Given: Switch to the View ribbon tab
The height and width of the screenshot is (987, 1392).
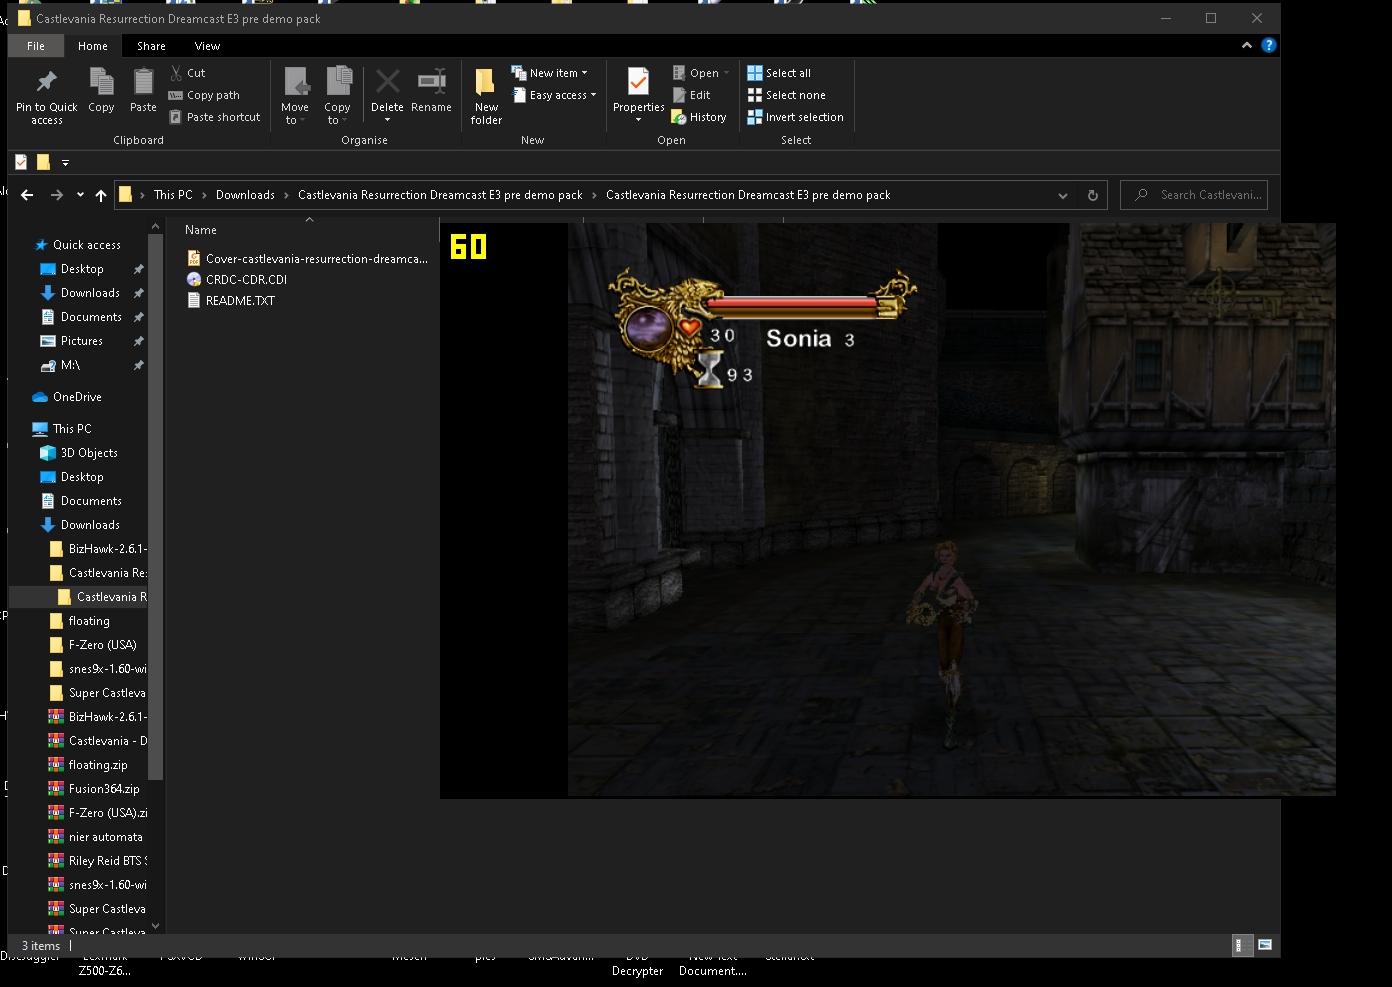Looking at the screenshot, I should [207, 46].
